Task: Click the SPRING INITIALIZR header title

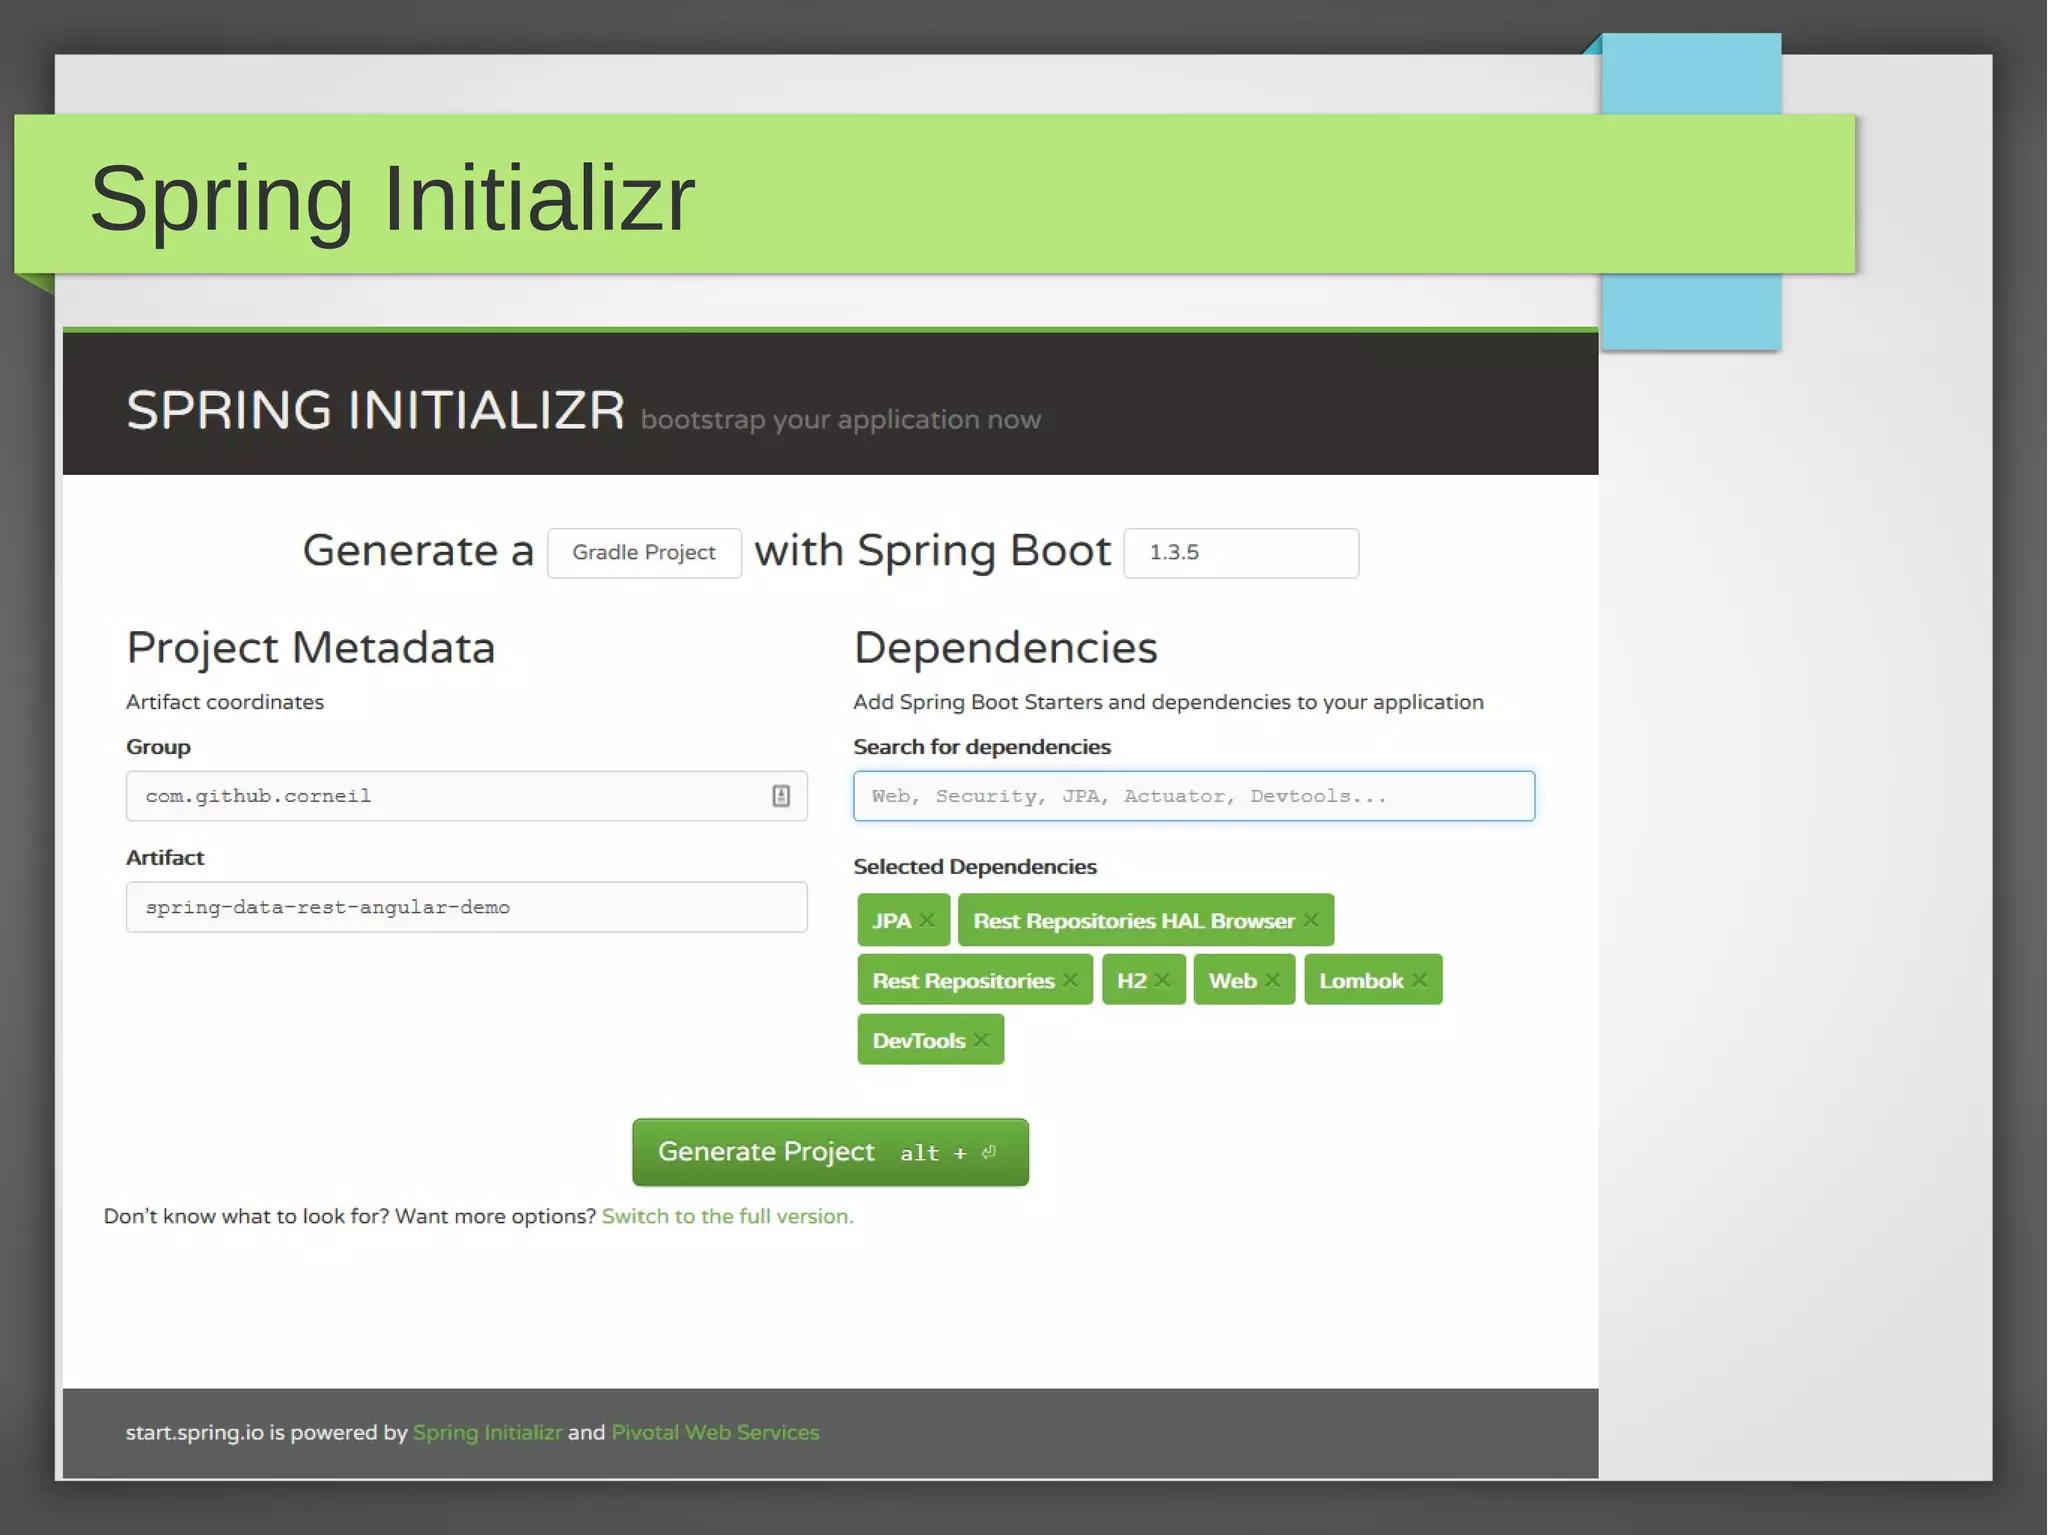Action: [x=375, y=411]
